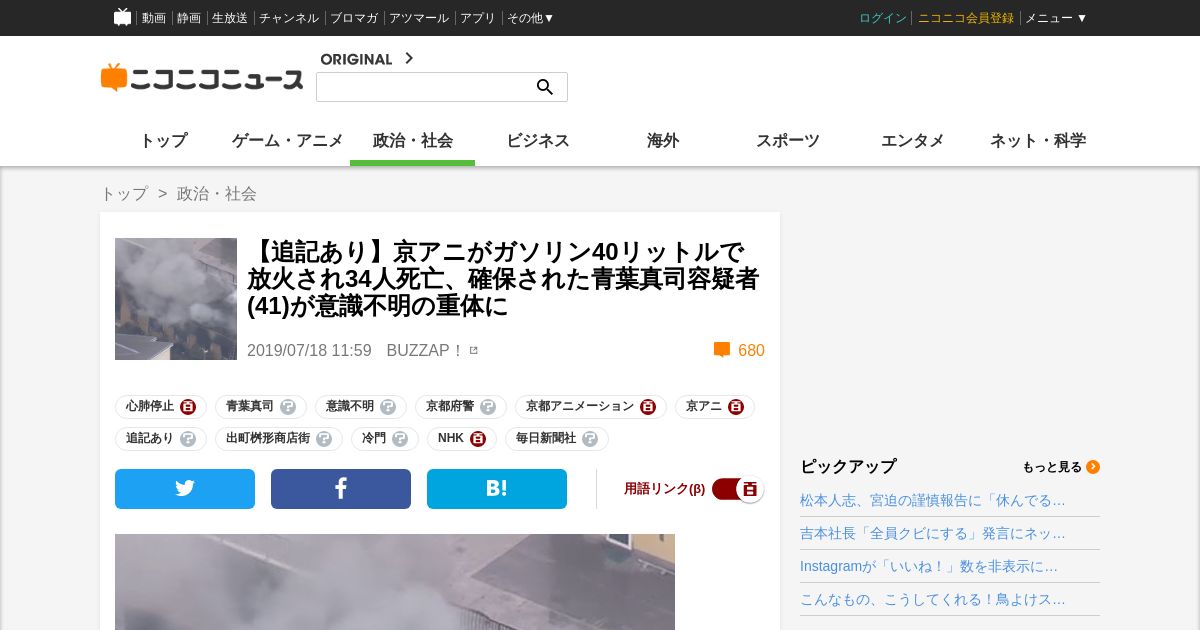Focus the news search input field
This screenshot has width=1200, height=630.
pos(426,87)
